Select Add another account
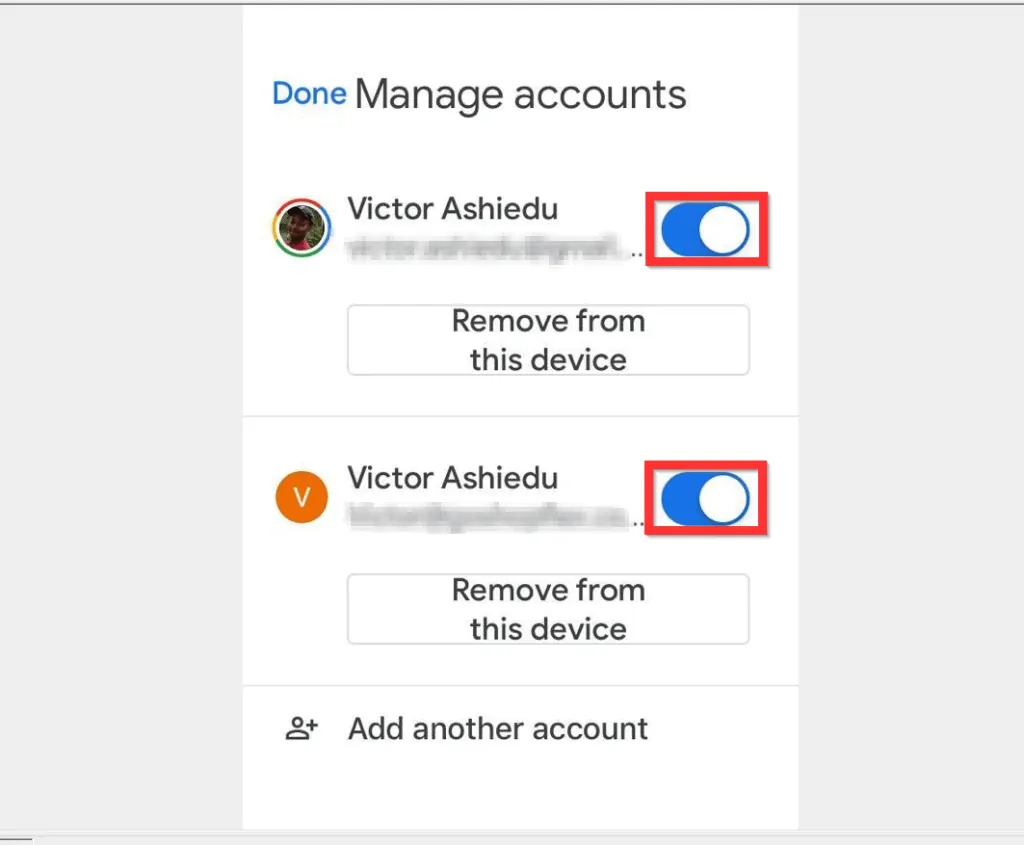Viewport: 1024px width, 845px height. pos(498,729)
